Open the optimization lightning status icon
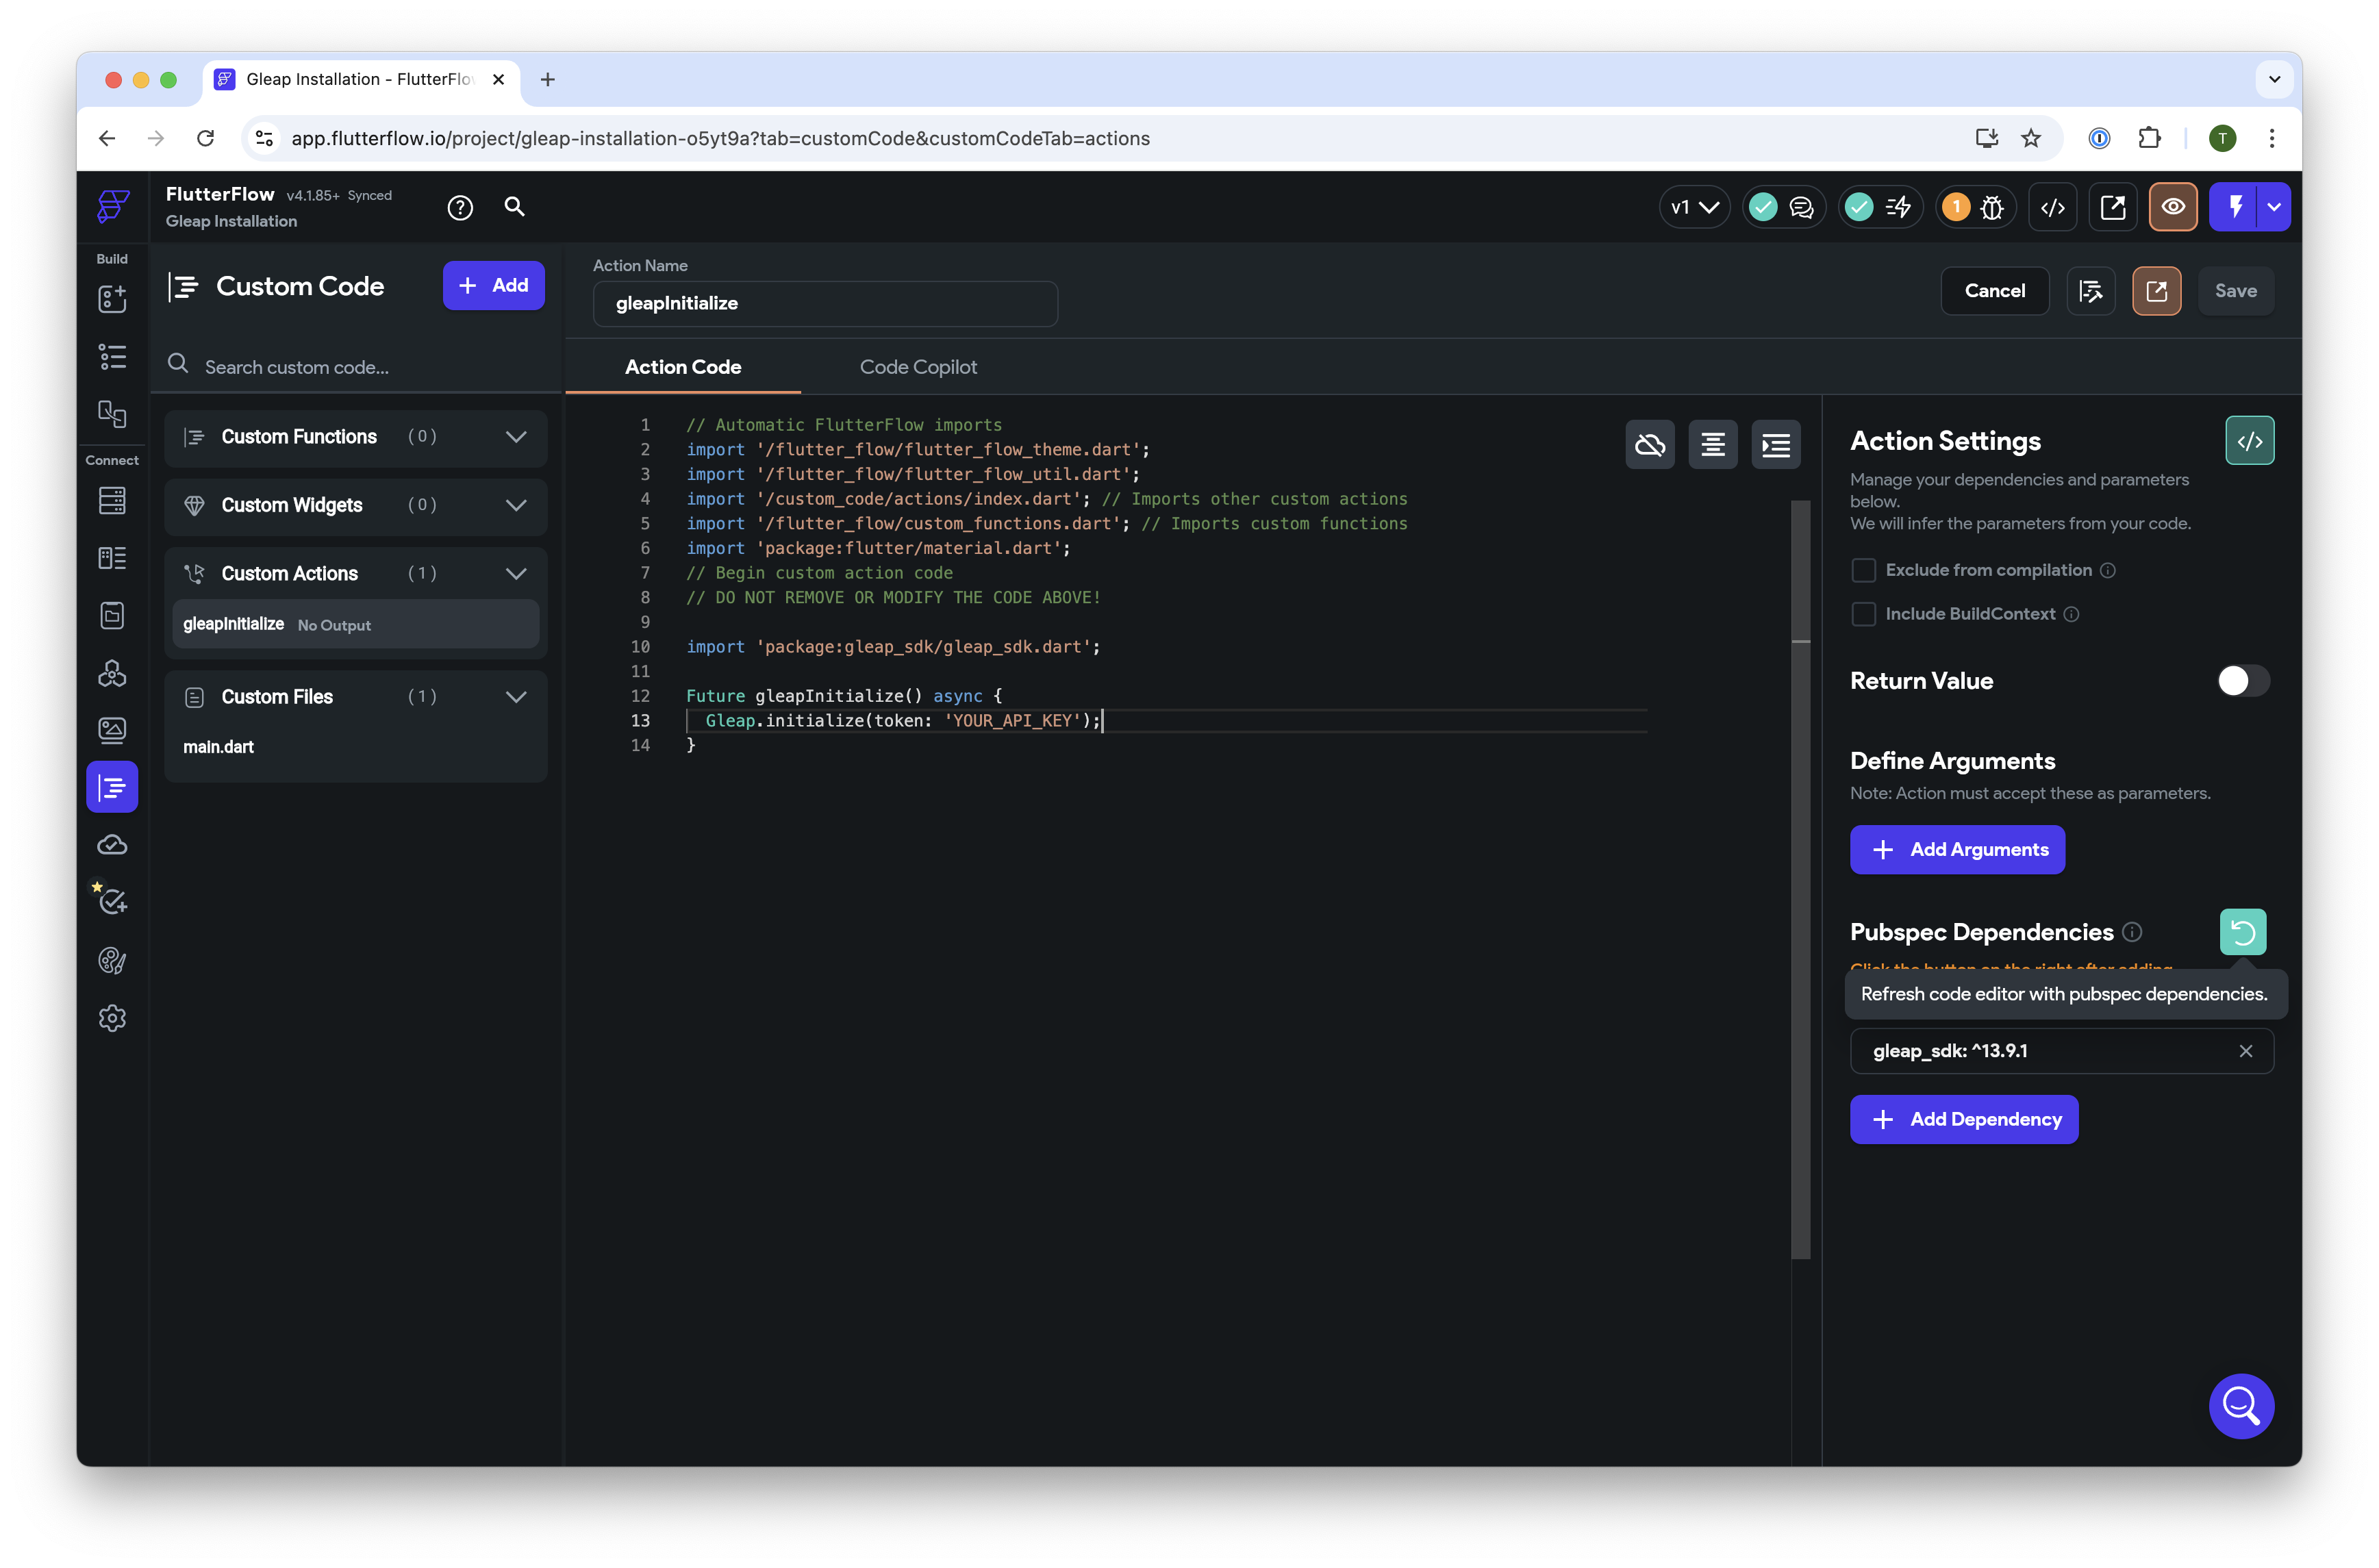This screenshot has height=1568, width=2379. 1898,207
